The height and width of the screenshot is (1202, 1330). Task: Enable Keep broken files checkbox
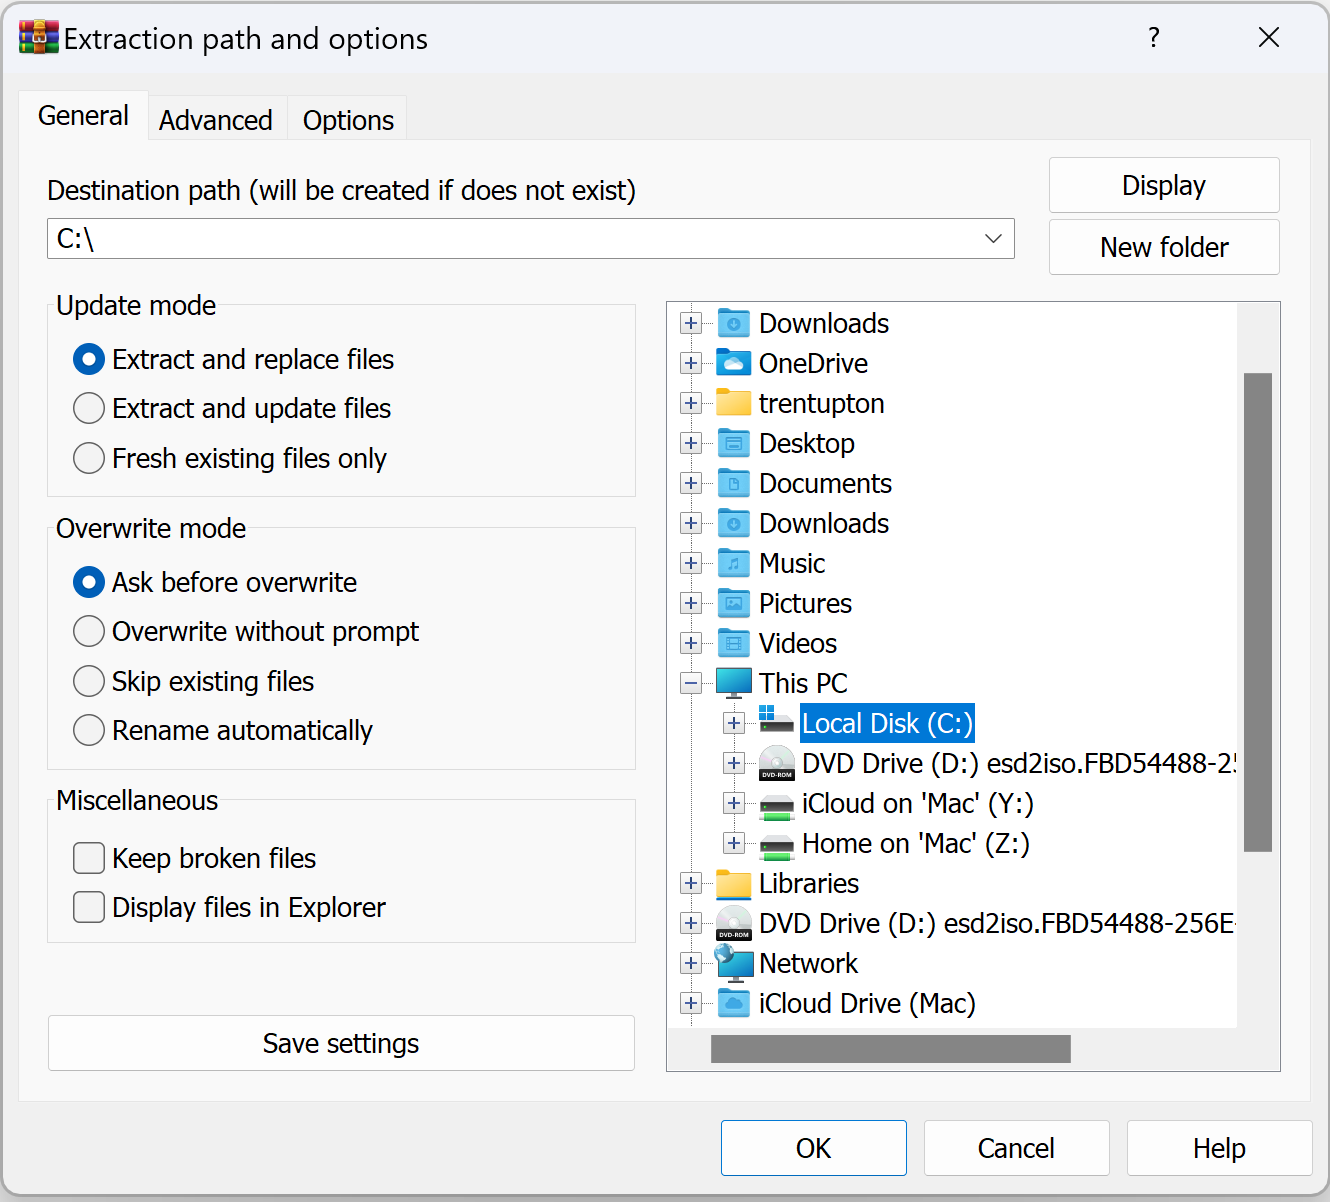pos(89,858)
